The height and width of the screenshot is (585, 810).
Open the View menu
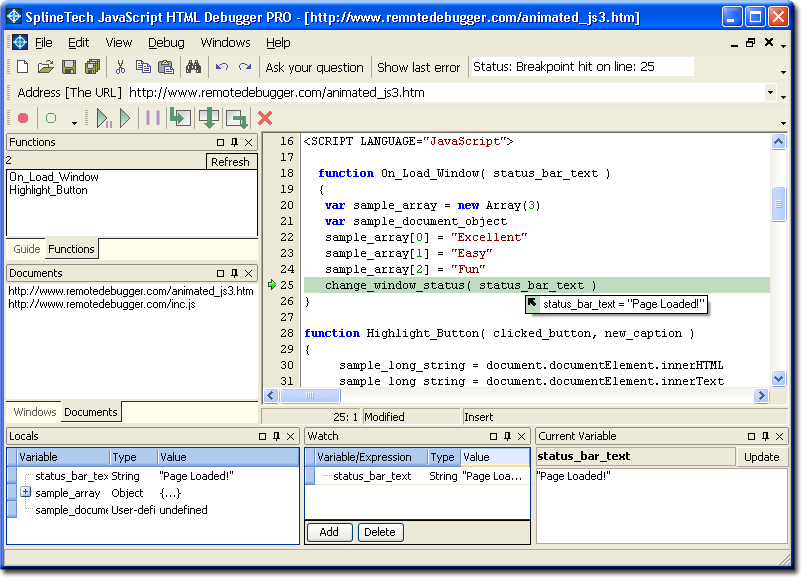(119, 42)
